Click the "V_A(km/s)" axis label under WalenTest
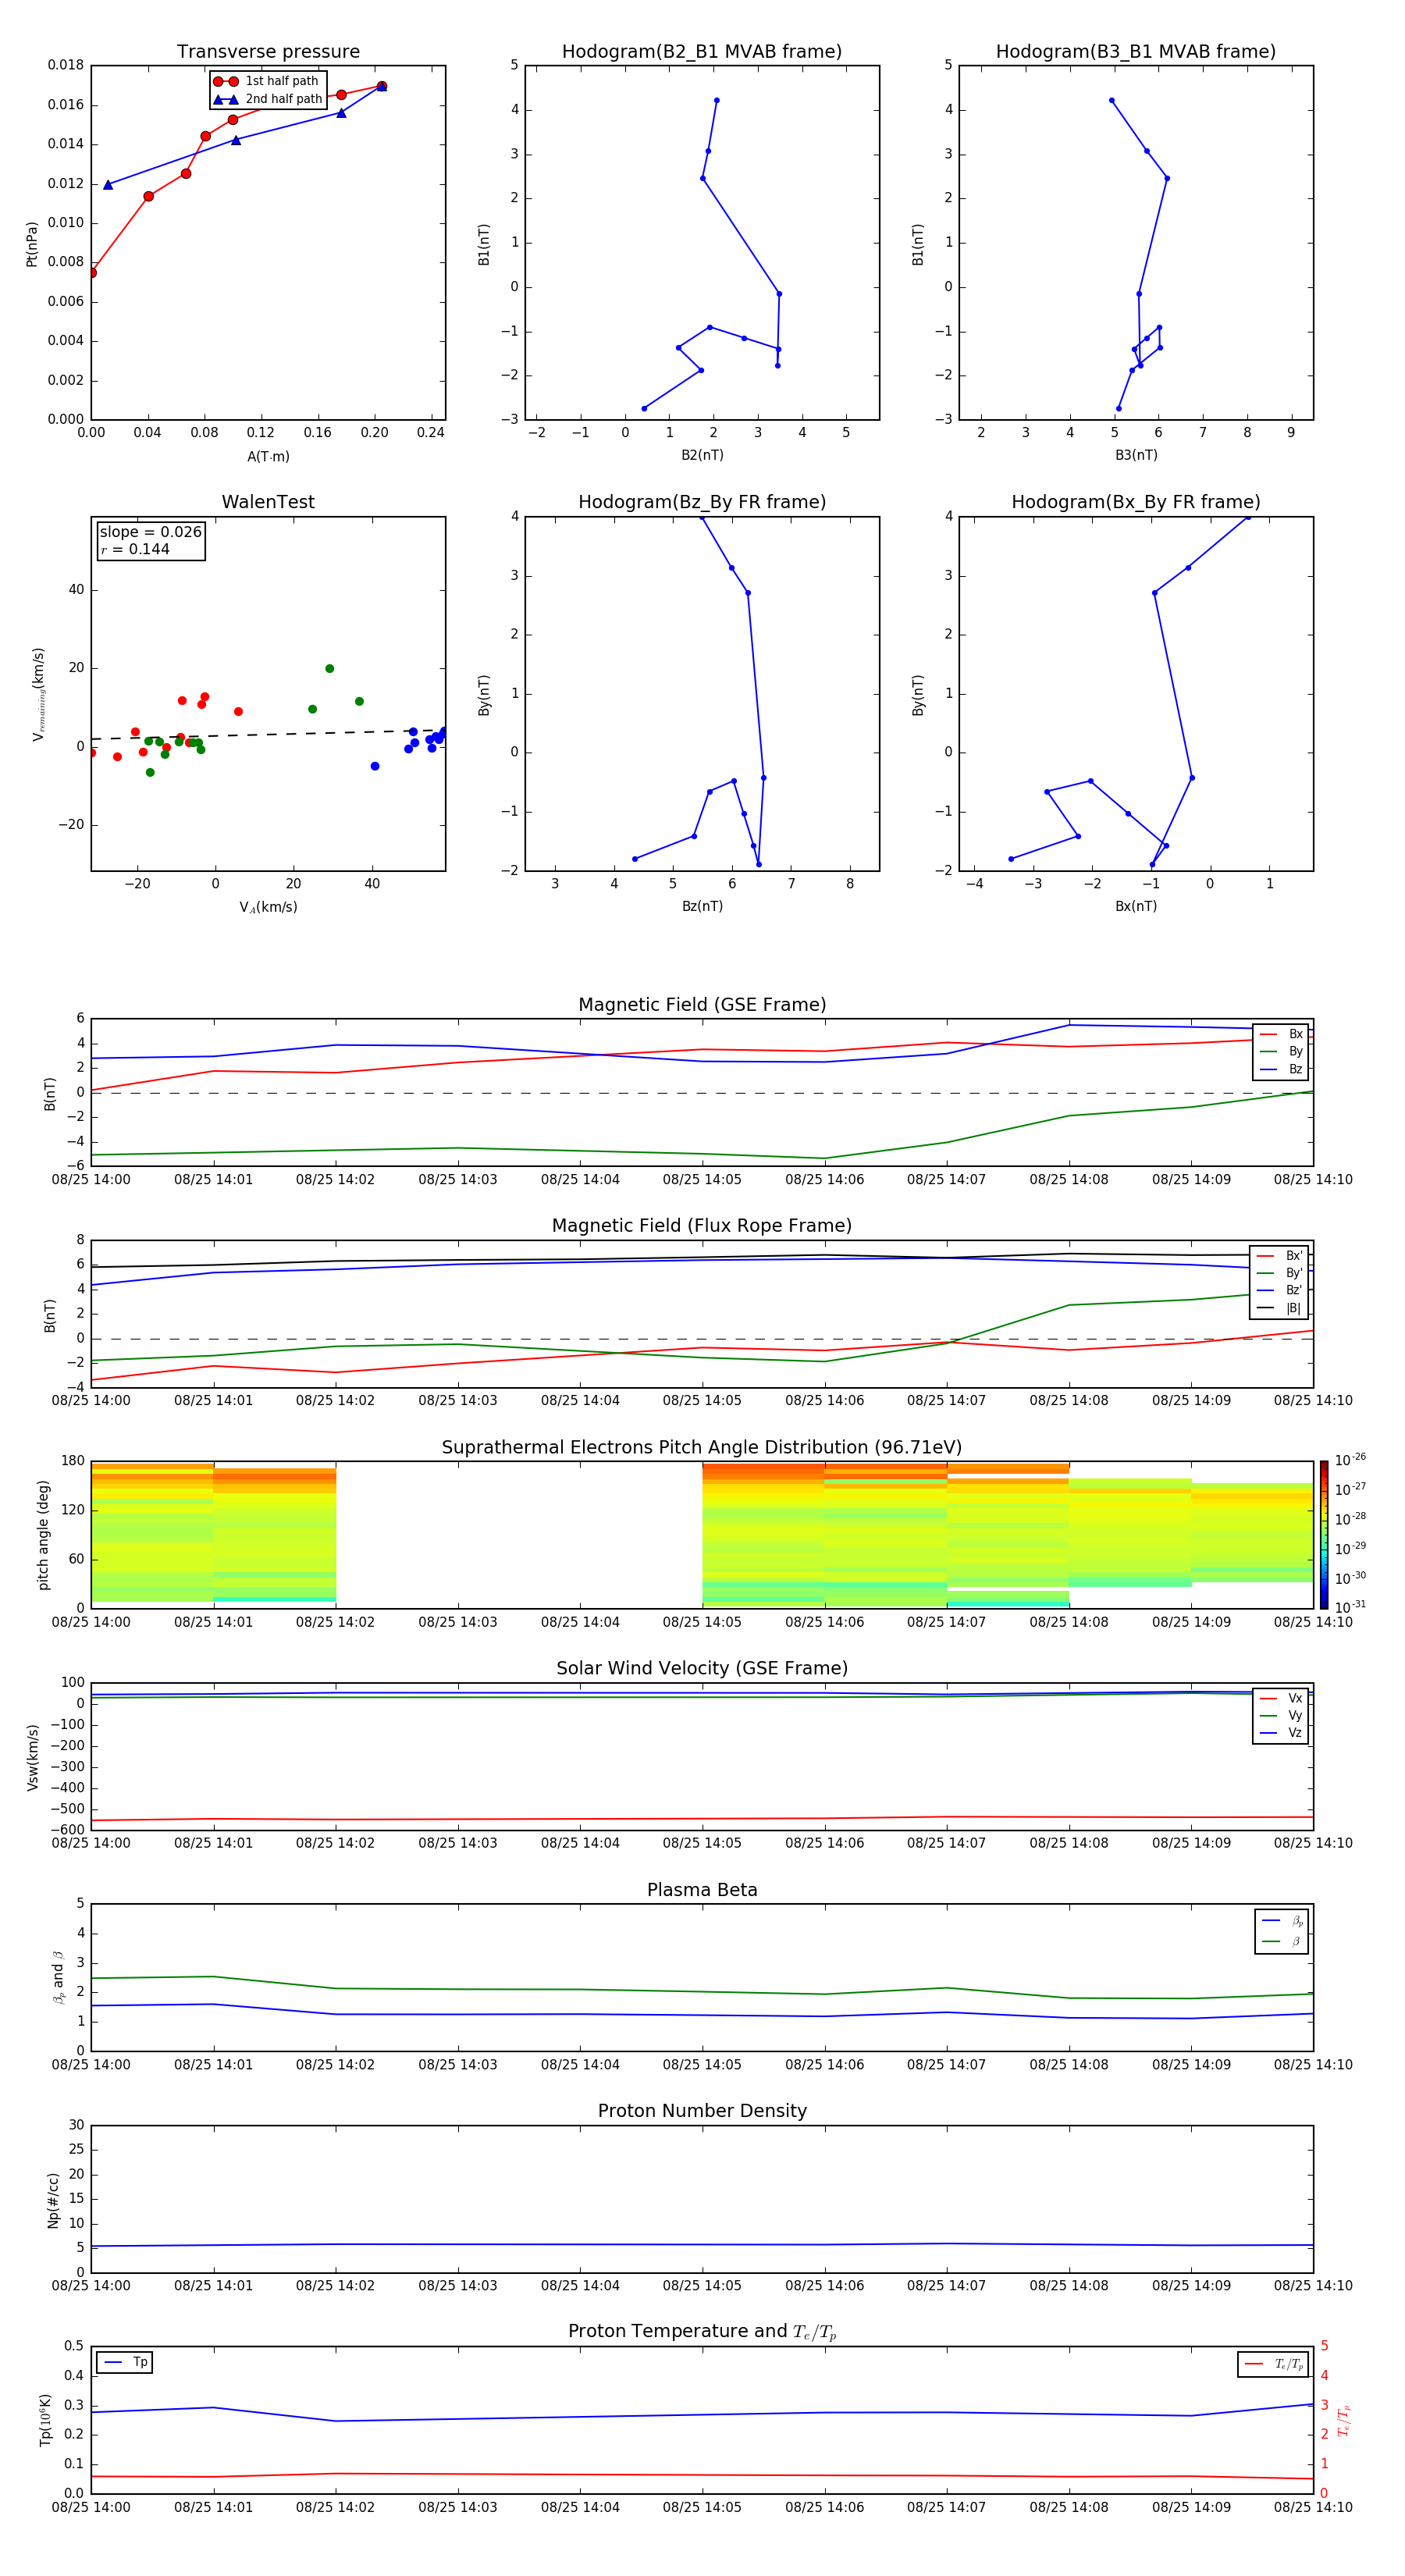This screenshot has height=2576, width=1405. [x=268, y=907]
